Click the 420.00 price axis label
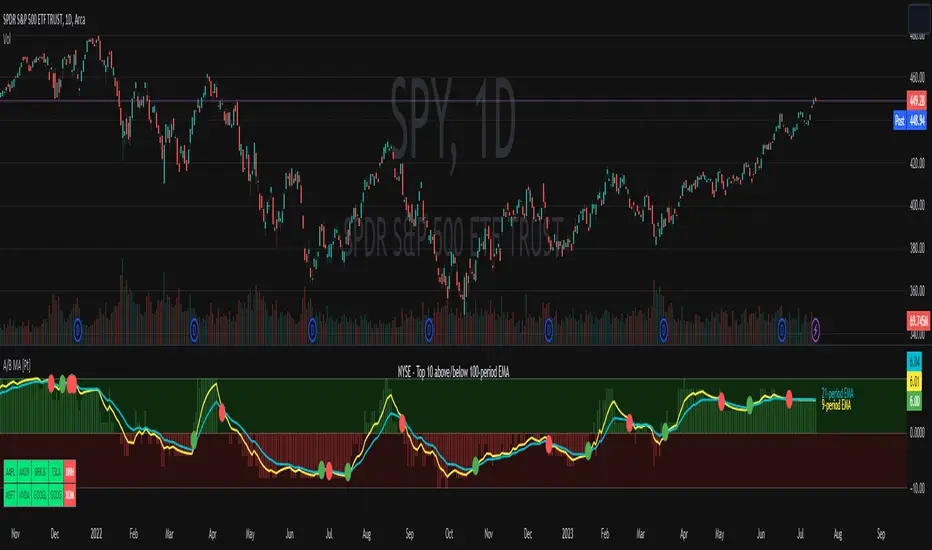932x550 pixels. click(917, 163)
